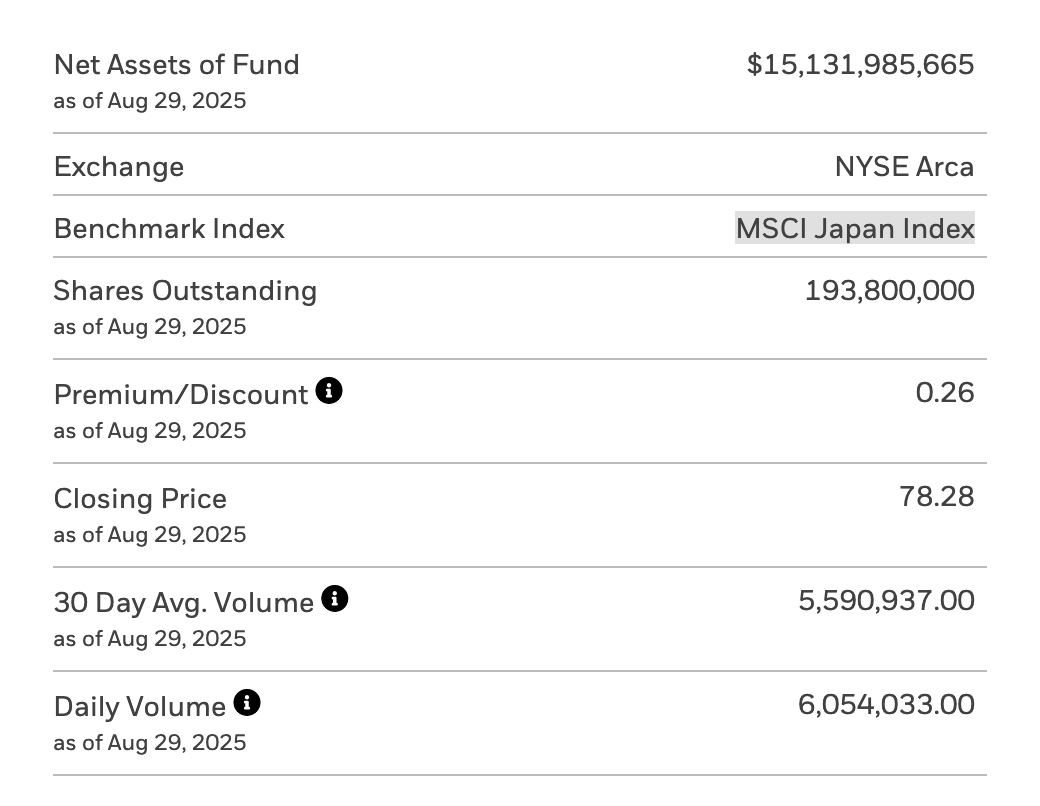Select the Closing Price row label
This screenshot has width=1040, height=806.
pos(140,498)
